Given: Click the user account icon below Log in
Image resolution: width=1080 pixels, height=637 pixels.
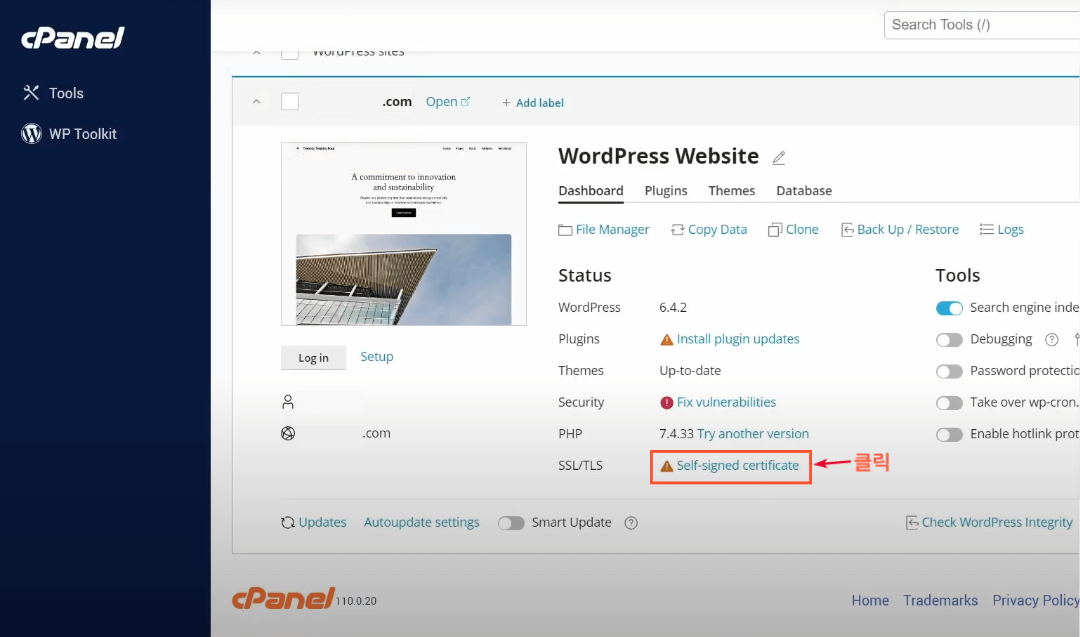Looking at the screenshot, I should pyautogui.click(x=288, y=401).
